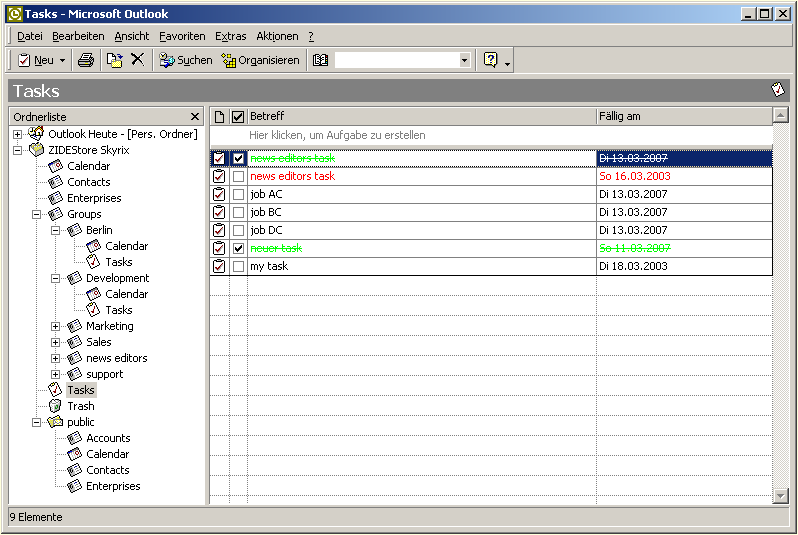Expand the Marketing group node
The image size is (798, 535).
pos(55,326)
